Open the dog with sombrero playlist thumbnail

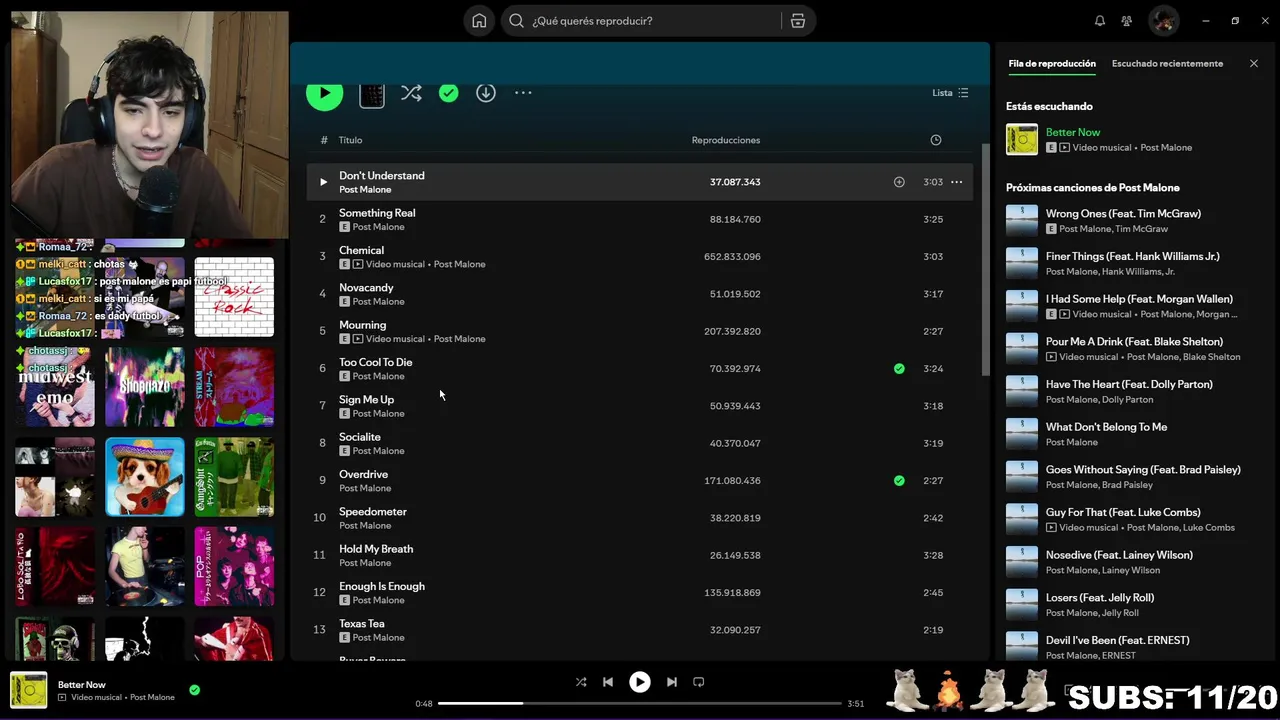click(145, 477)
